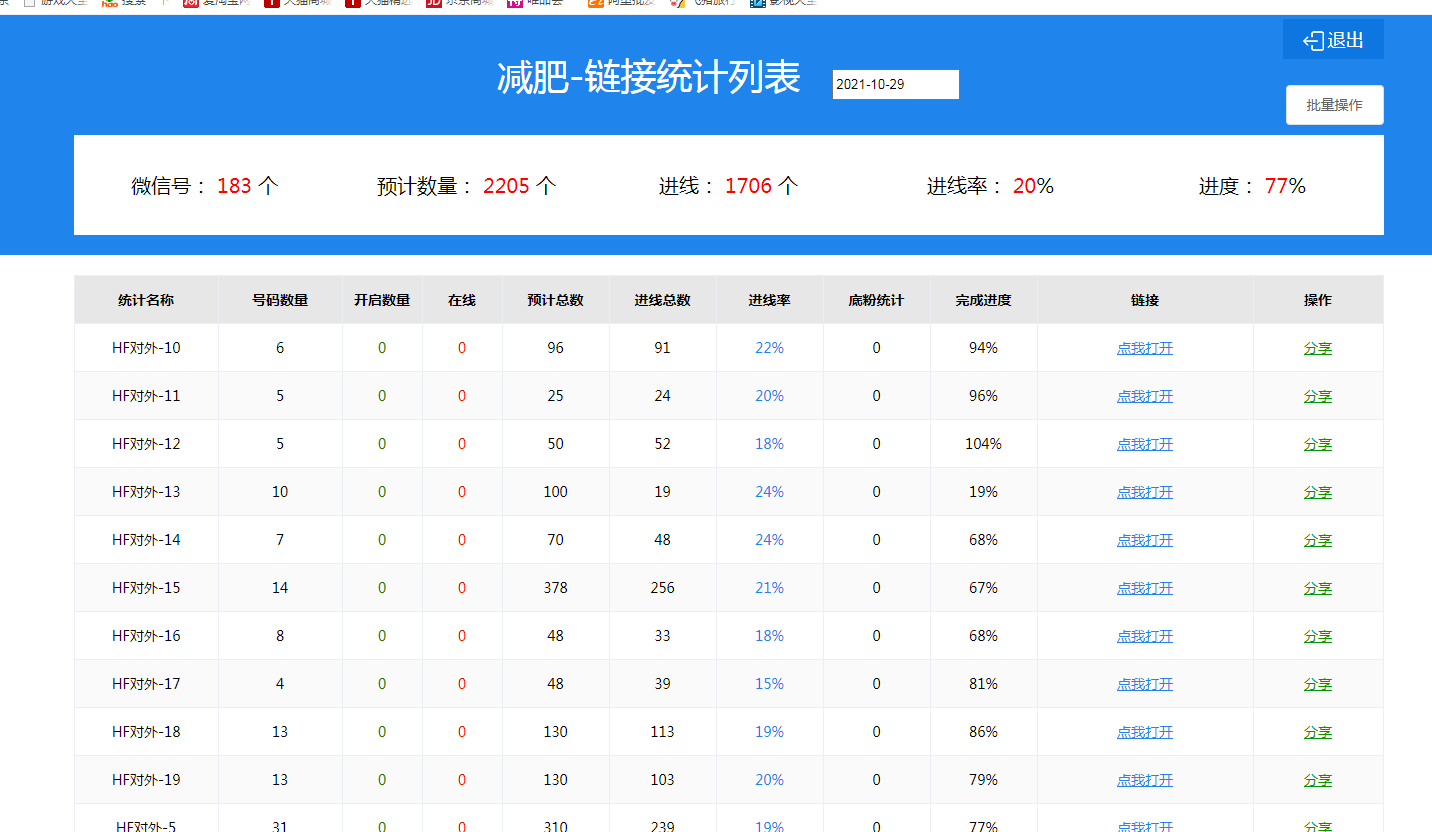1432x832 pixels.
Task: Click the 底粉统计 column header
Action: pos(877,300)
